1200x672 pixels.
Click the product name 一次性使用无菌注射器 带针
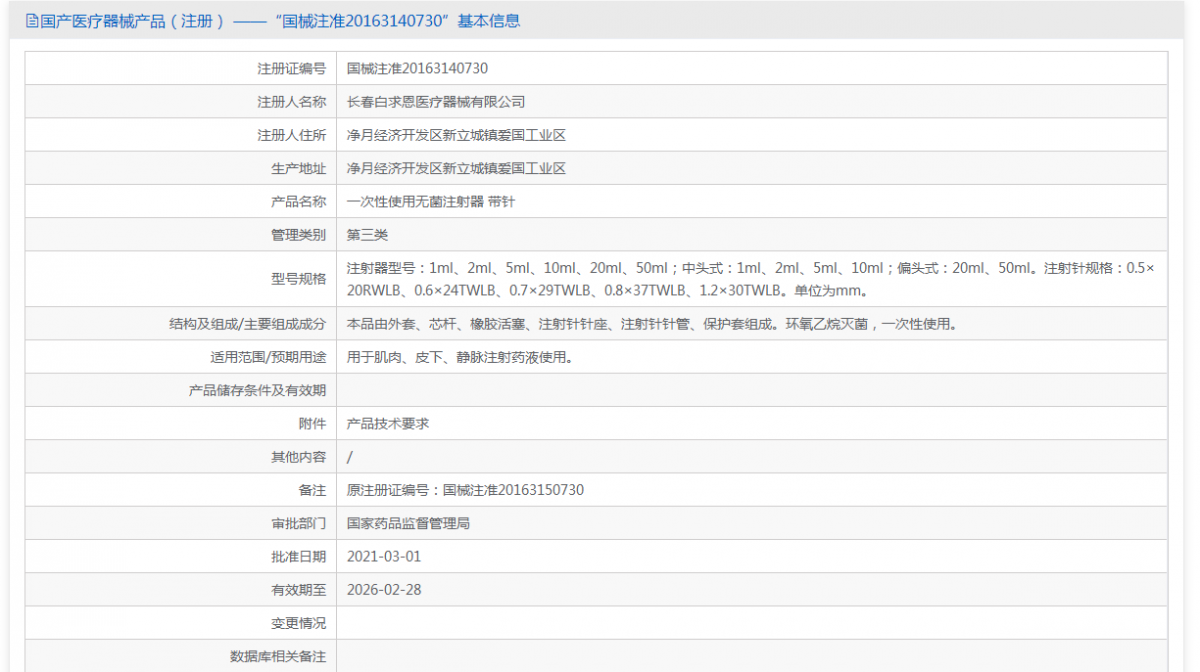point(431,201)
